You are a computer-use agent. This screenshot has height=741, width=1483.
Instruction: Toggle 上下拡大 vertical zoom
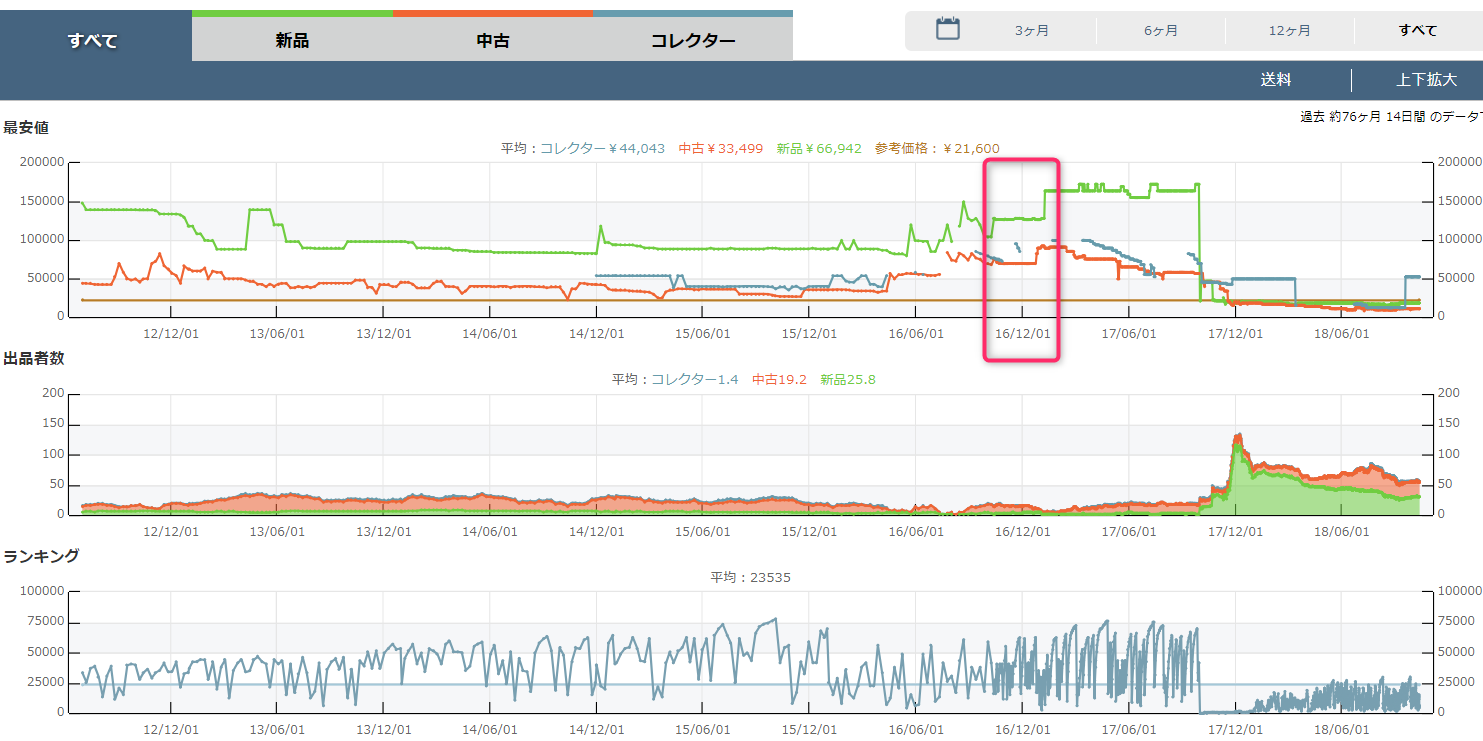(1426, 80)
